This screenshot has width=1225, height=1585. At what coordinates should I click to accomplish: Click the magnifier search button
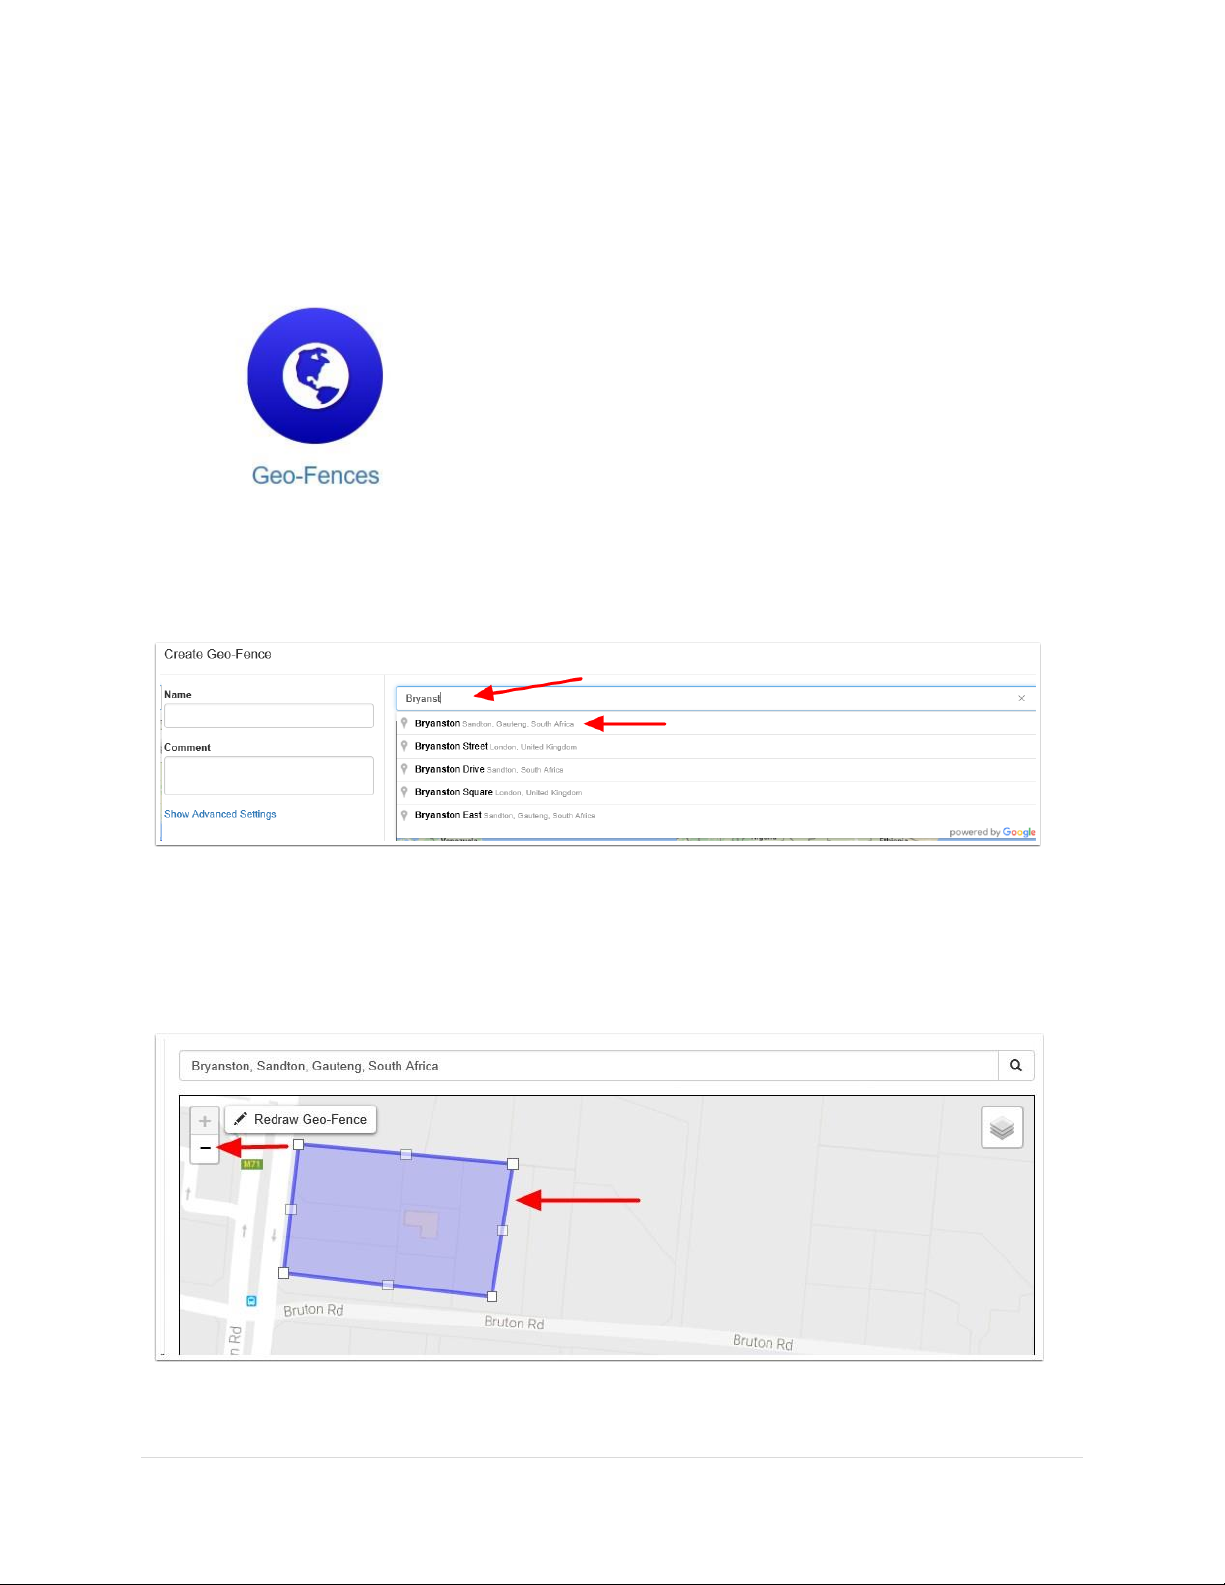(x=1016, y=1065)
